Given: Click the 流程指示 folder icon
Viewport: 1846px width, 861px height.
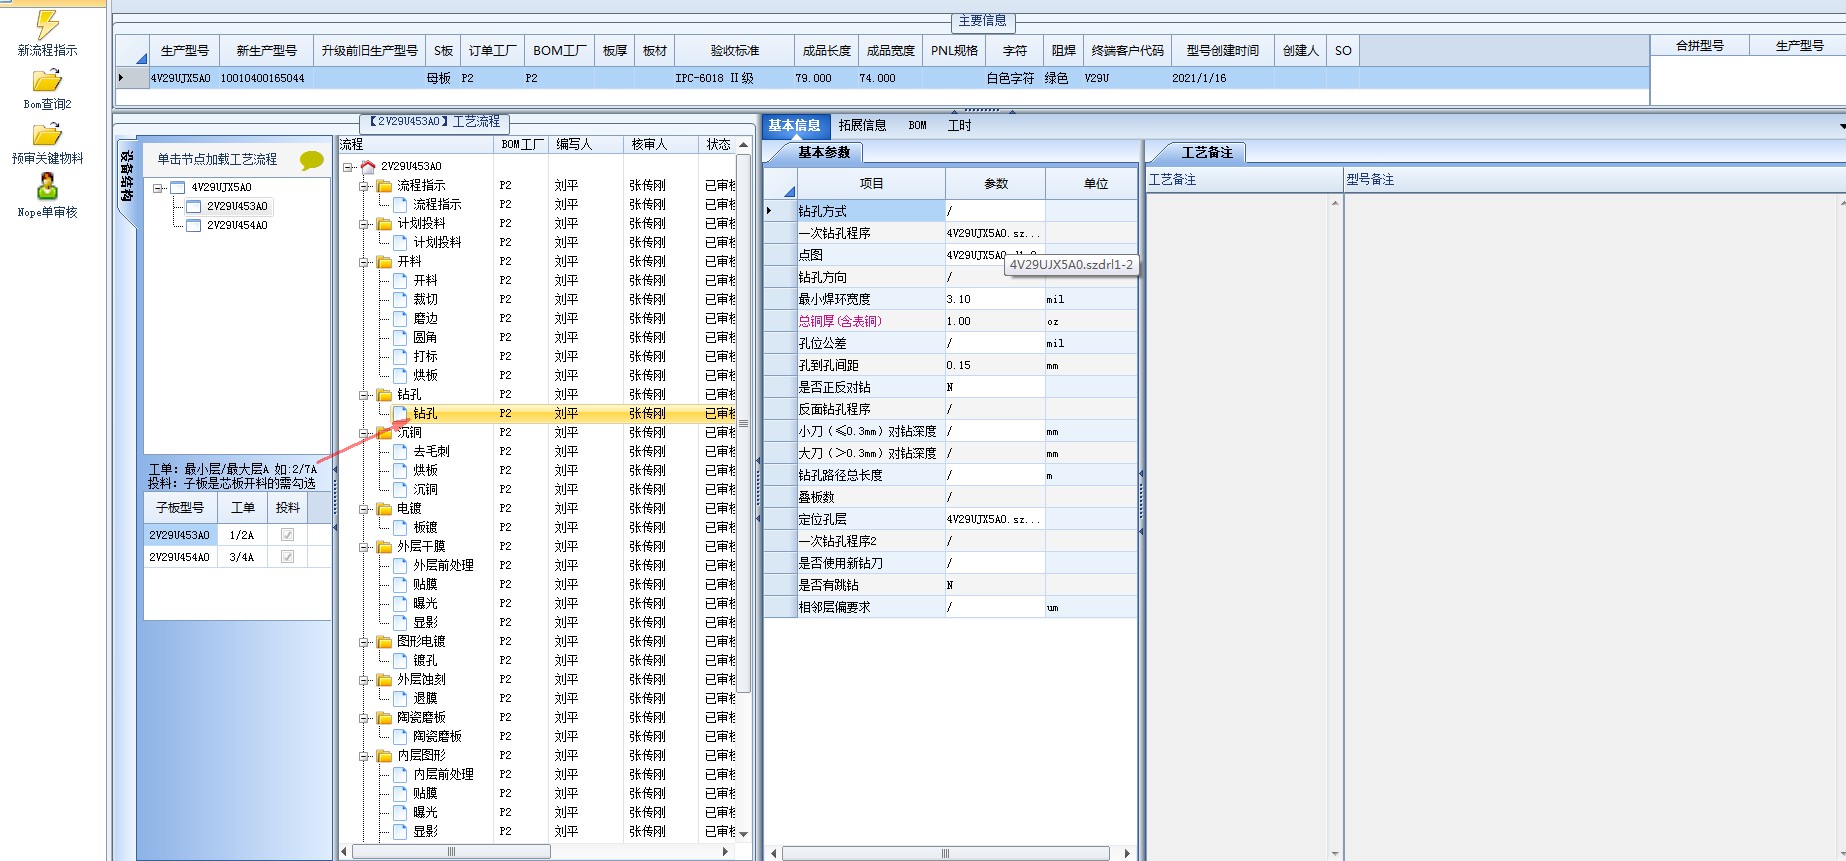Looking at the screenshot, I should (x=384, y=185).
